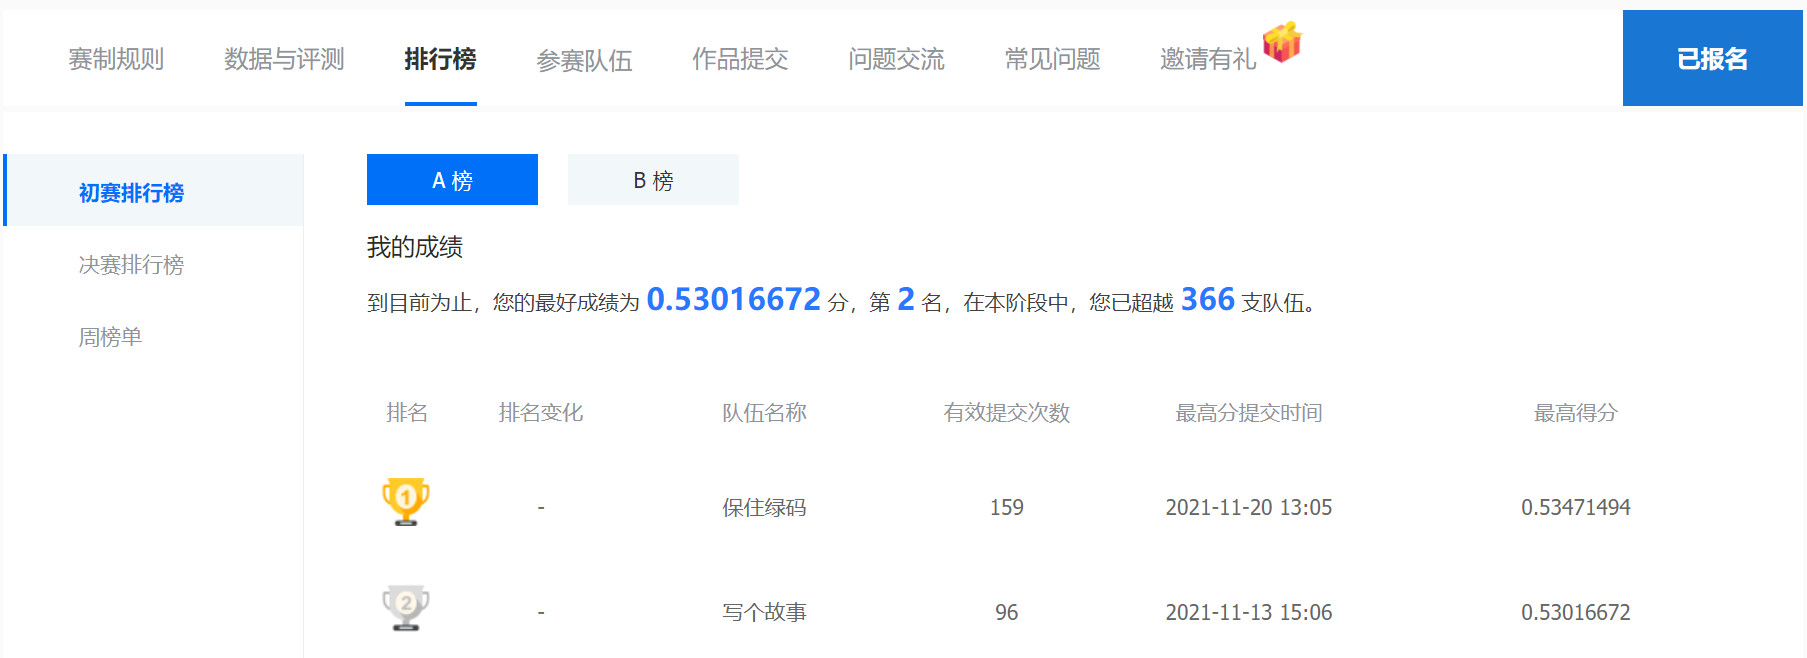Click the time 2021-11-20 13:05
The width and height of the screenshot is (1807, 658).
coord(1249,507)
